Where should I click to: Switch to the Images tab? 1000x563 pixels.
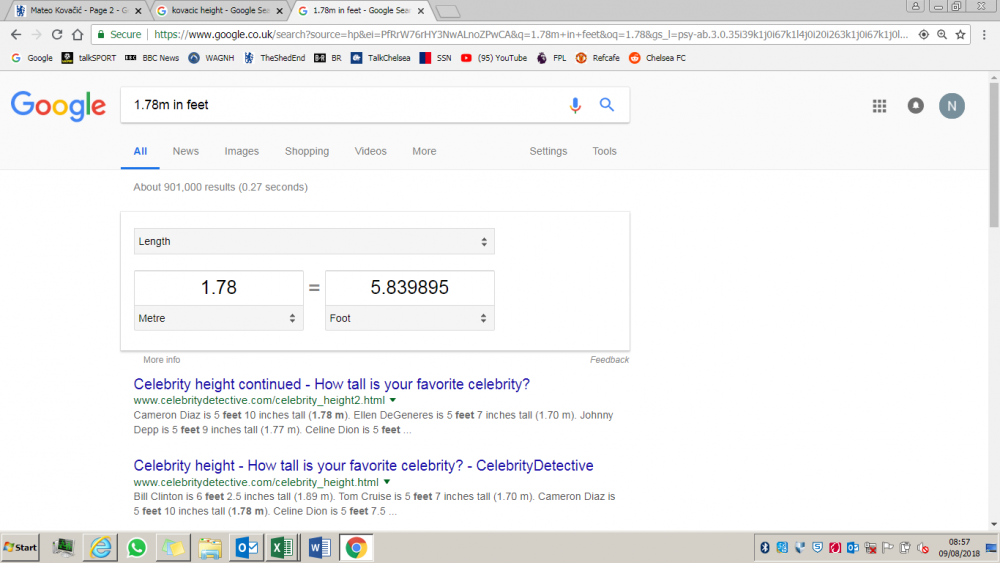click(x=242, y=151)
